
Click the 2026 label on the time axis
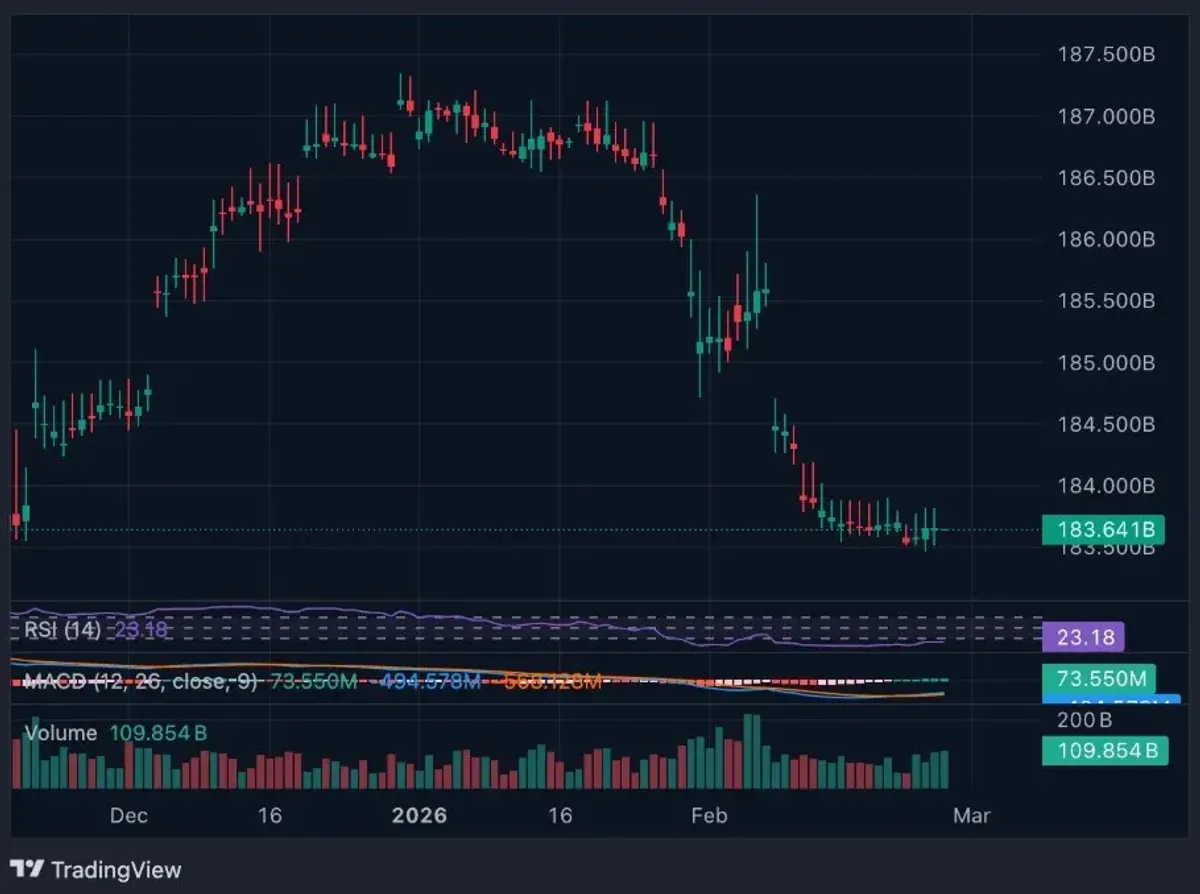pos(420,816)
